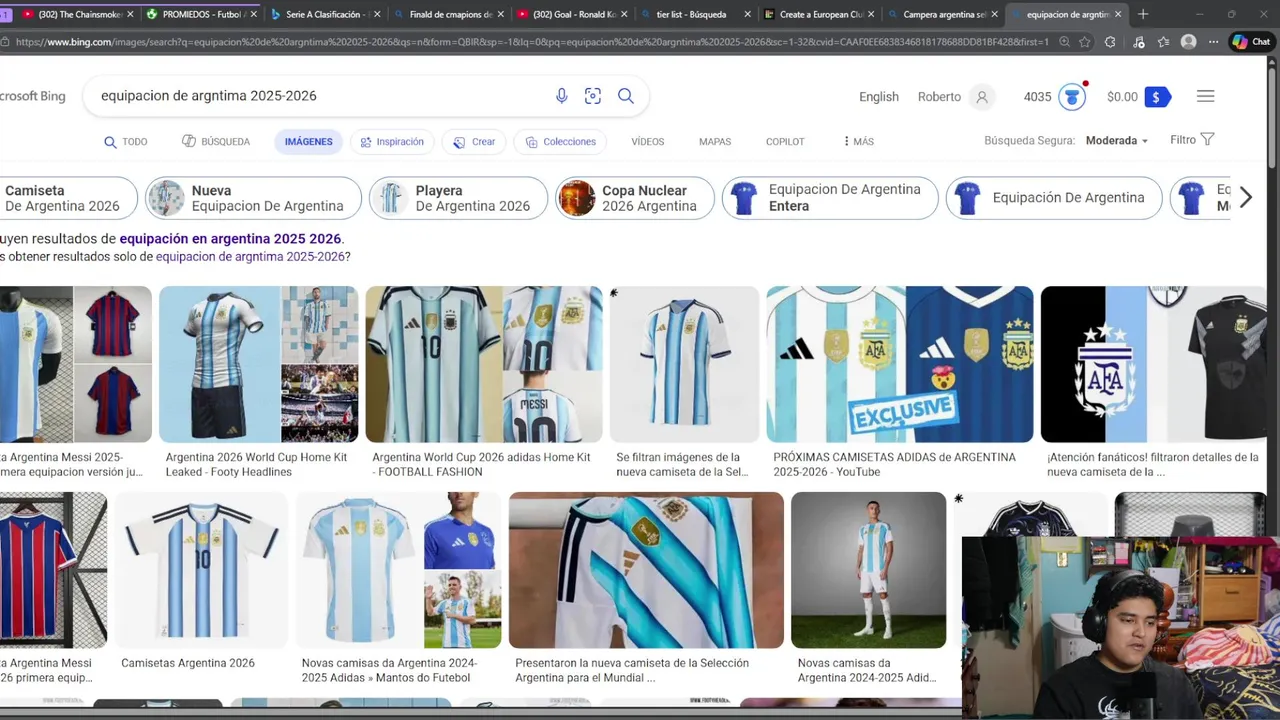Open the favorites list icon
This screenshot has width=1280, height=720.
coord(1163,42)
